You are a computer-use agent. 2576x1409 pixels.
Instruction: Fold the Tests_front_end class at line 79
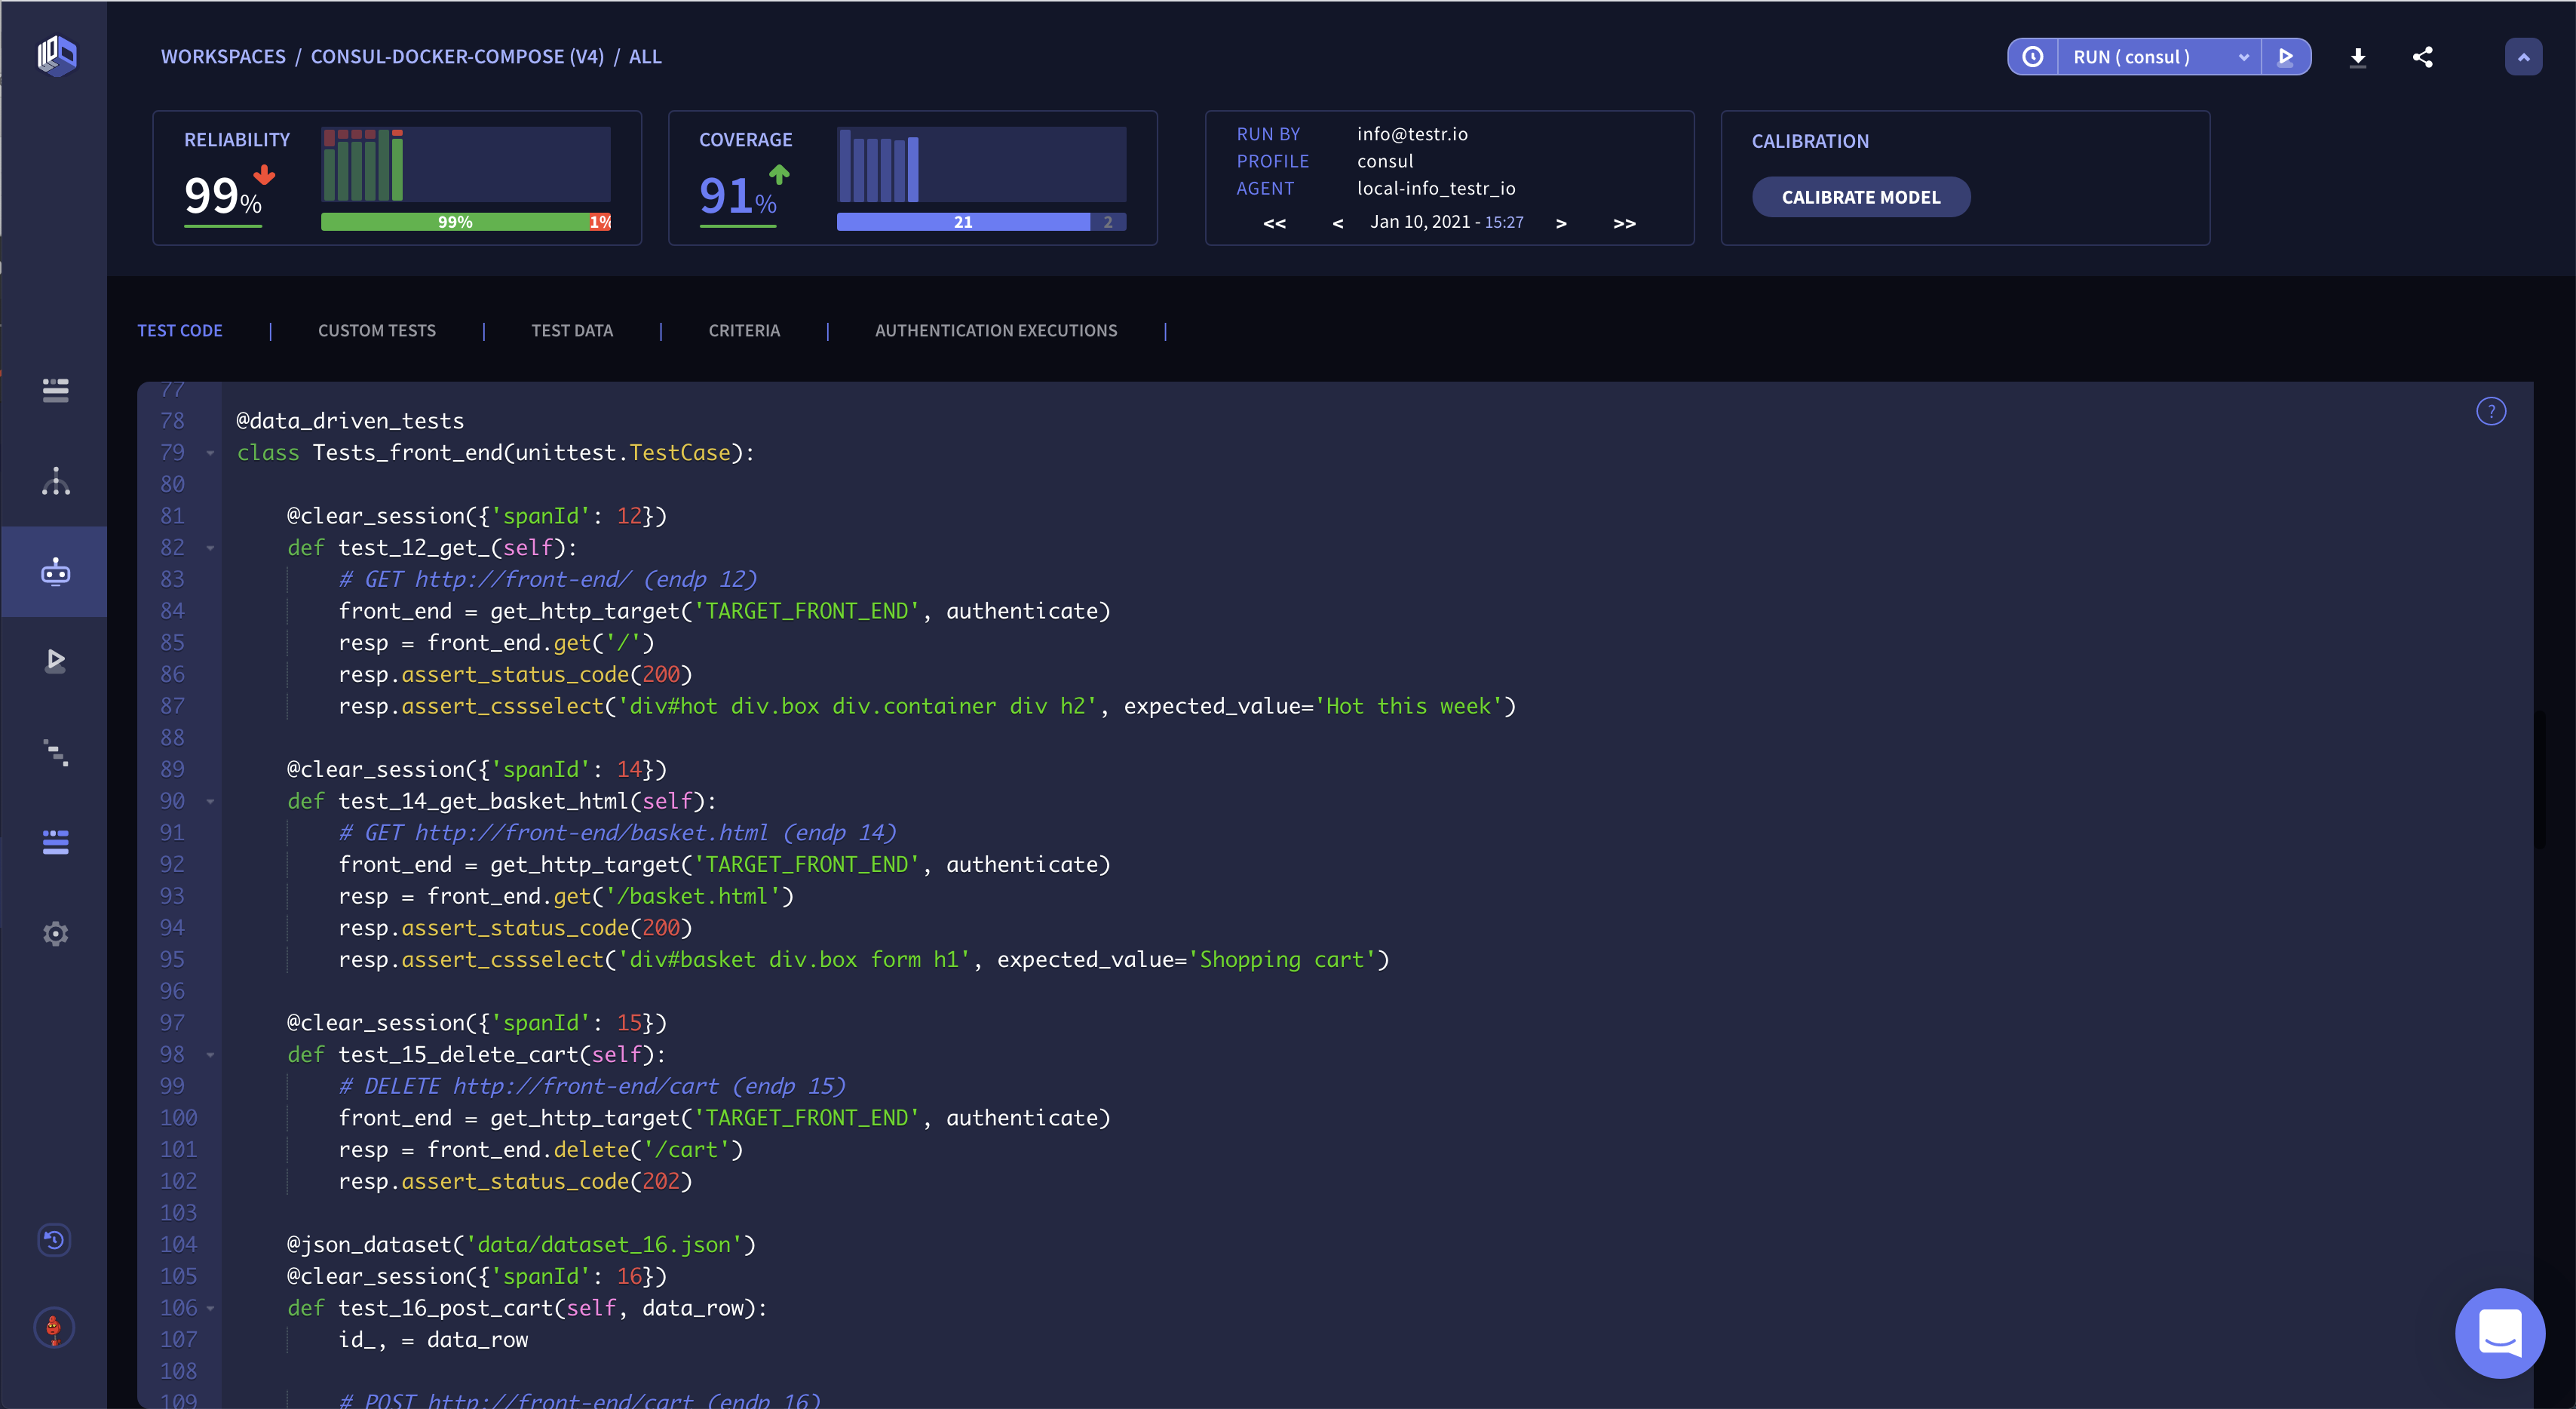(210, 453)
